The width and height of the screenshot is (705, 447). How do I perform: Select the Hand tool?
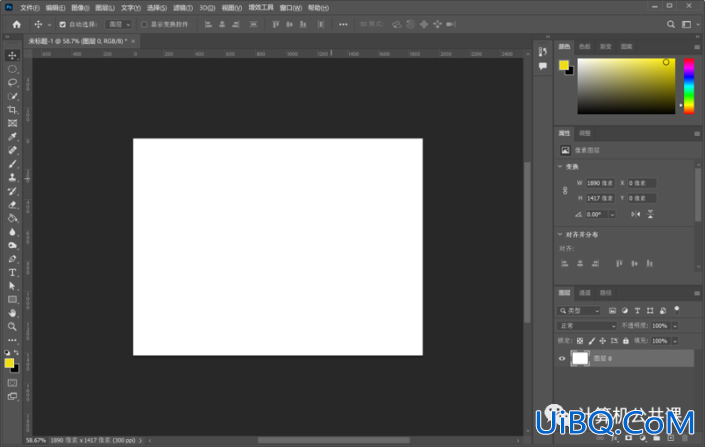pos(12,313)
